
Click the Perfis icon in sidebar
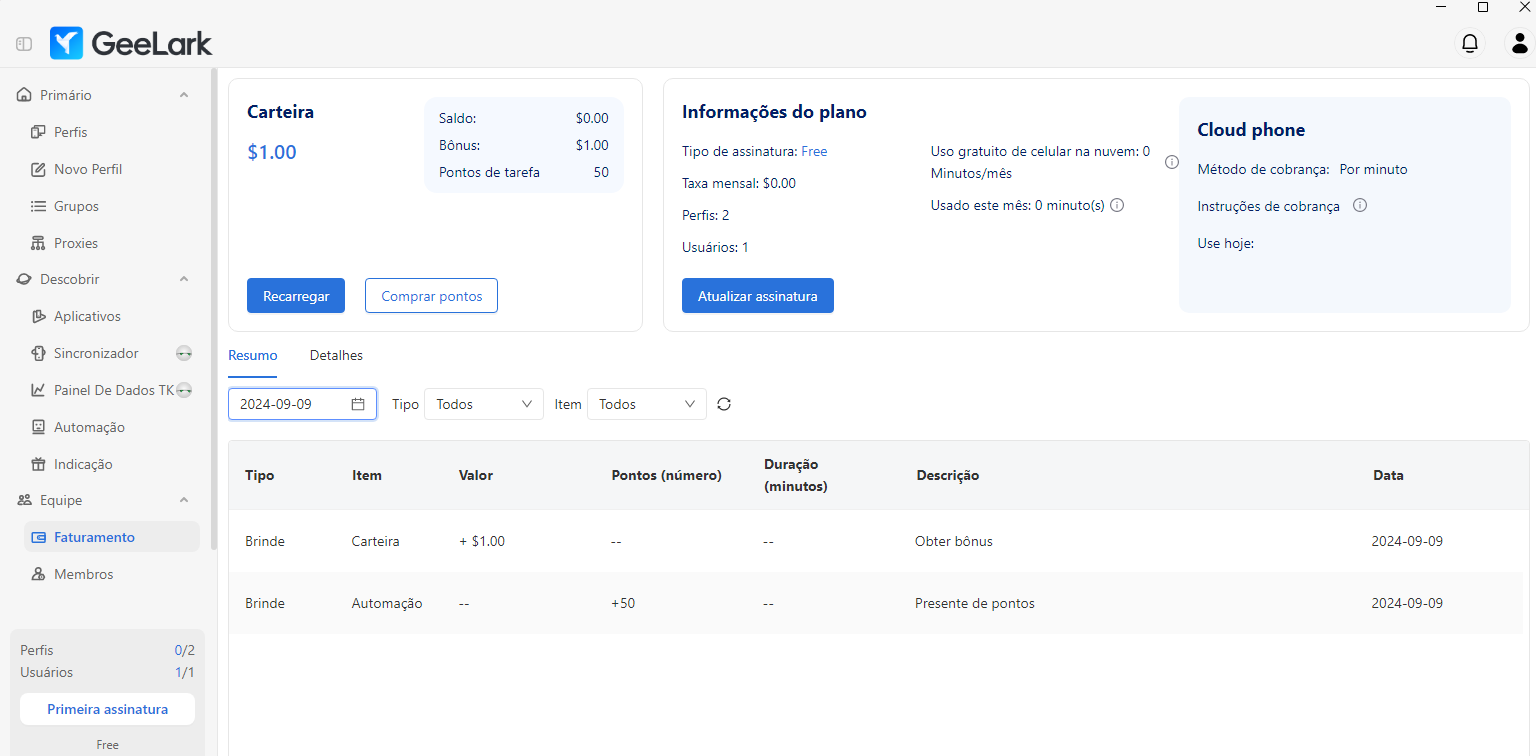tap(38, 132)
